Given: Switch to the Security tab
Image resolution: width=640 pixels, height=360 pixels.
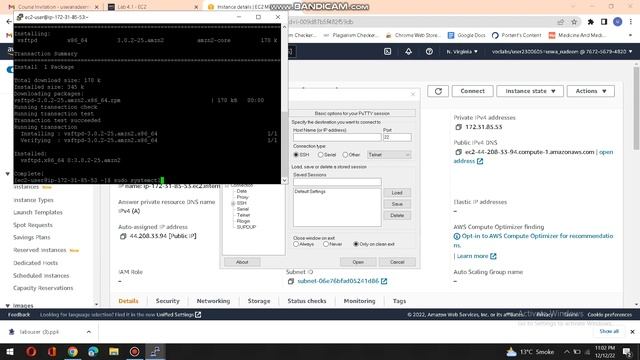Looking at the screenshot, I should [167, 301].
